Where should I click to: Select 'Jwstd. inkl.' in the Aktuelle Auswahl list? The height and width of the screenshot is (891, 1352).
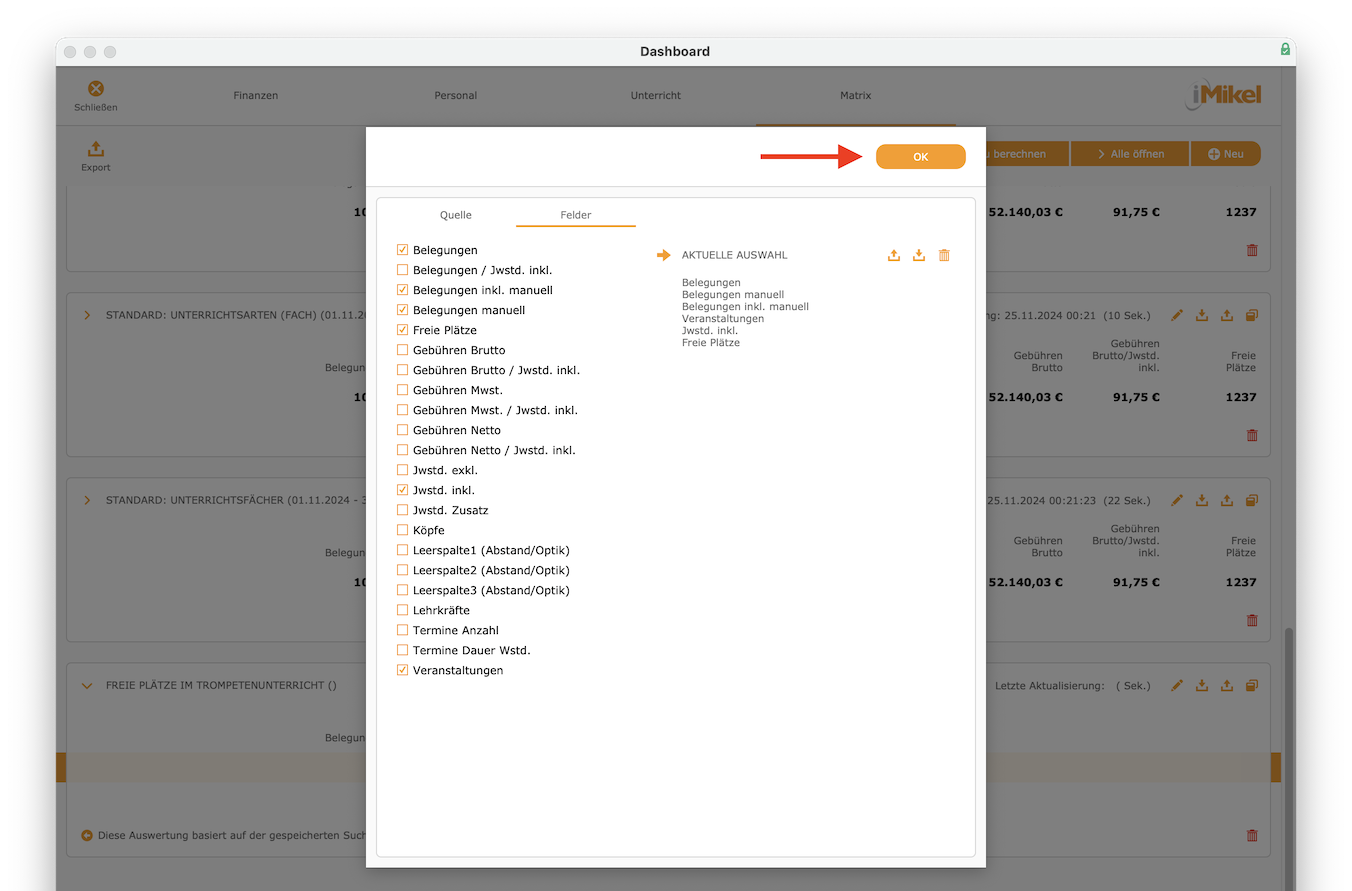click(710, 331)
